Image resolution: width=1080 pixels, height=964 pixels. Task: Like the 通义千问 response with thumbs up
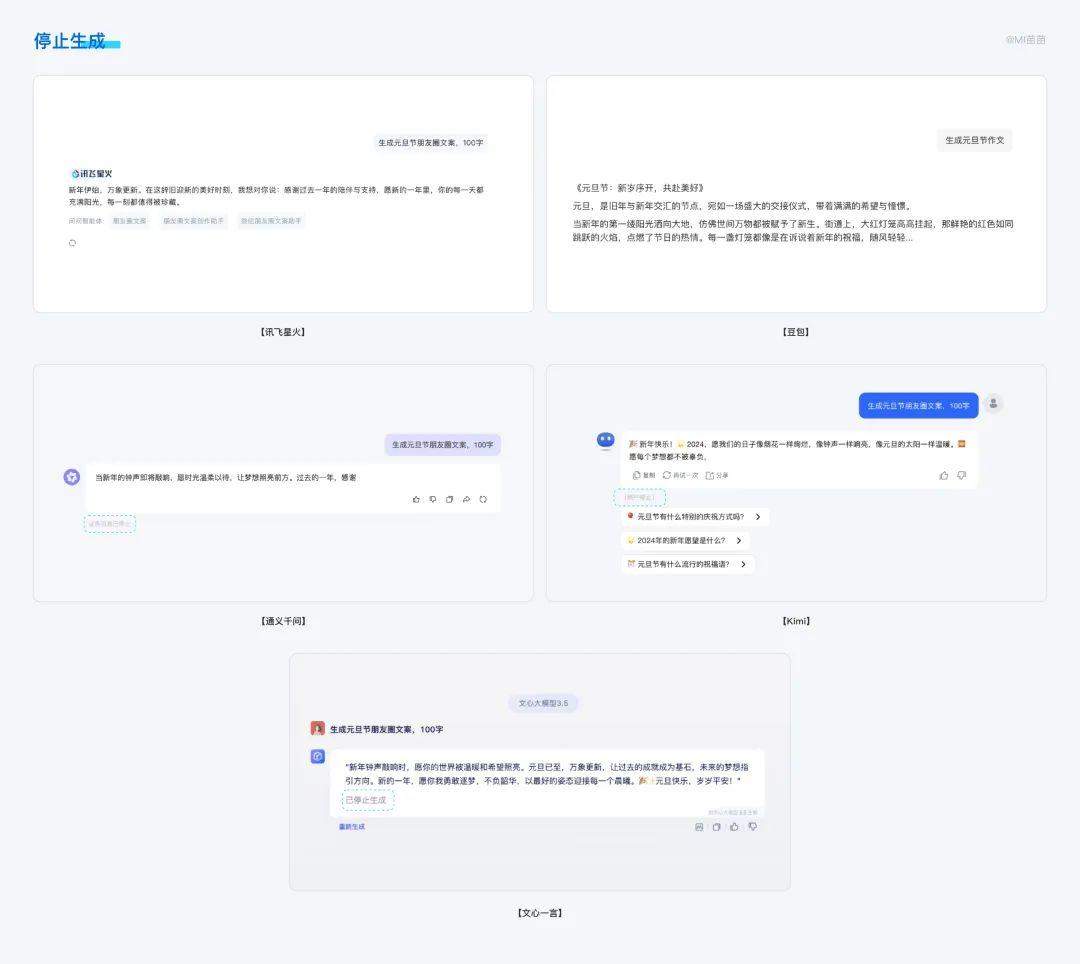tap(416, 499)
